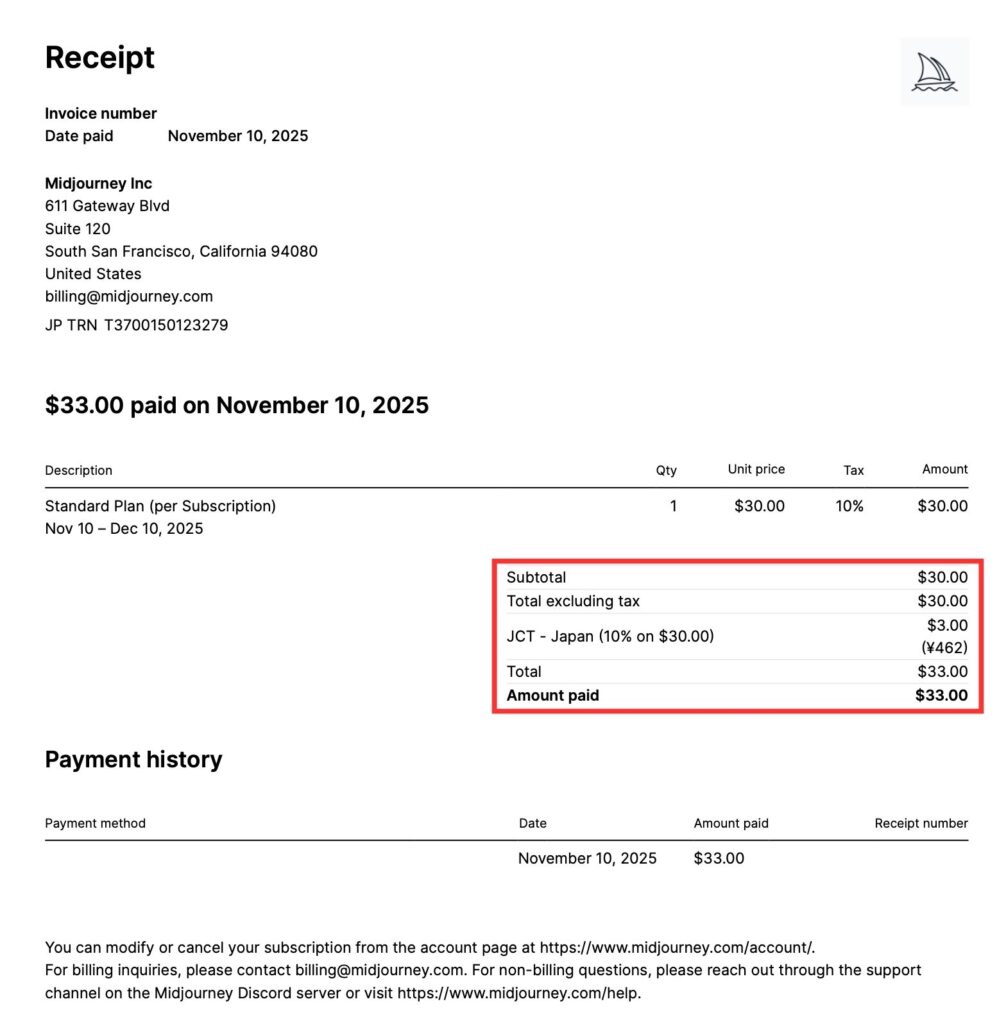Click the Unit price column header

[756, 469]
